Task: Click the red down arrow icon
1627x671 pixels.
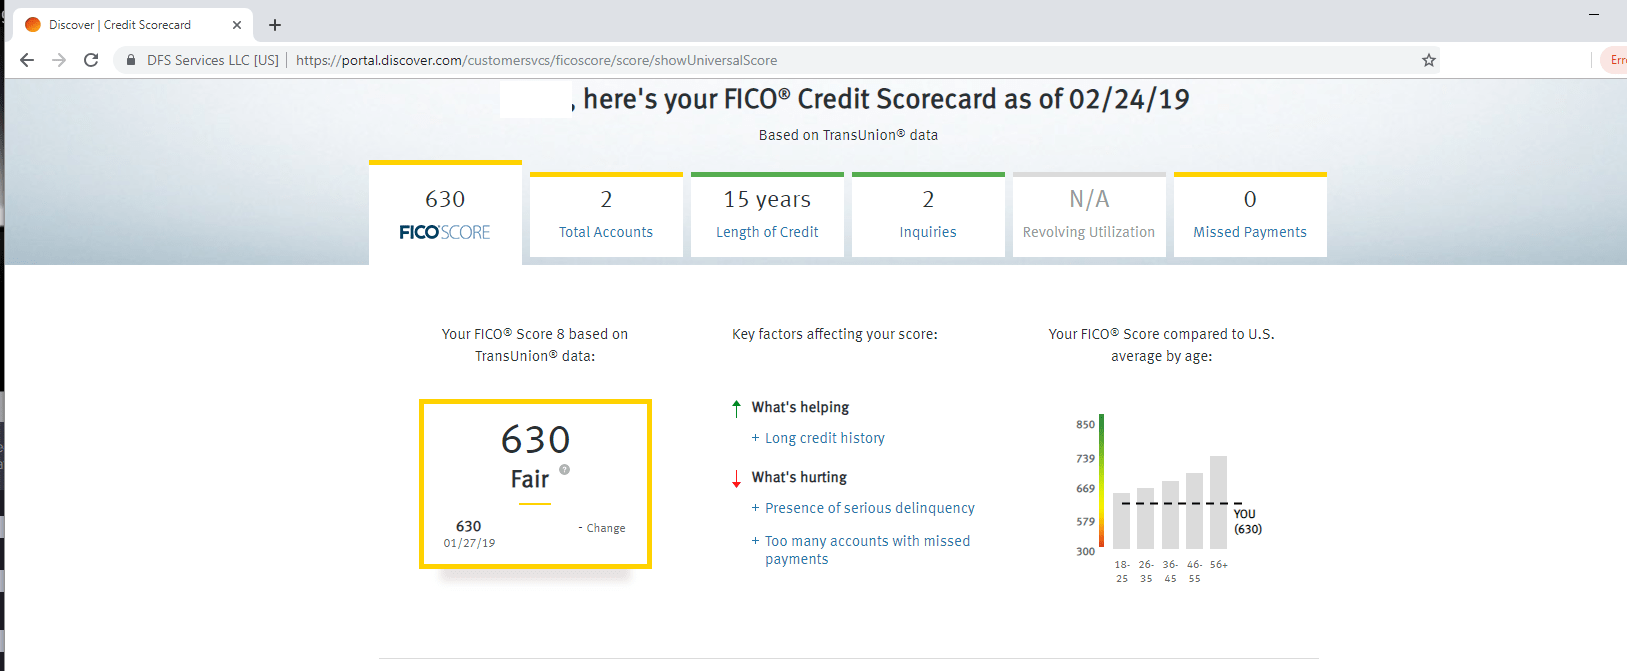Action: coord(737,478)
